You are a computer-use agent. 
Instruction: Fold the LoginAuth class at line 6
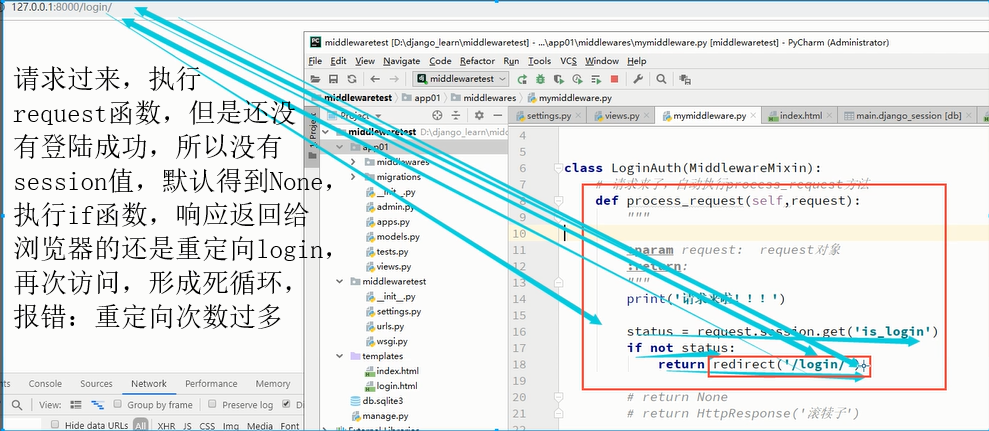557,168
